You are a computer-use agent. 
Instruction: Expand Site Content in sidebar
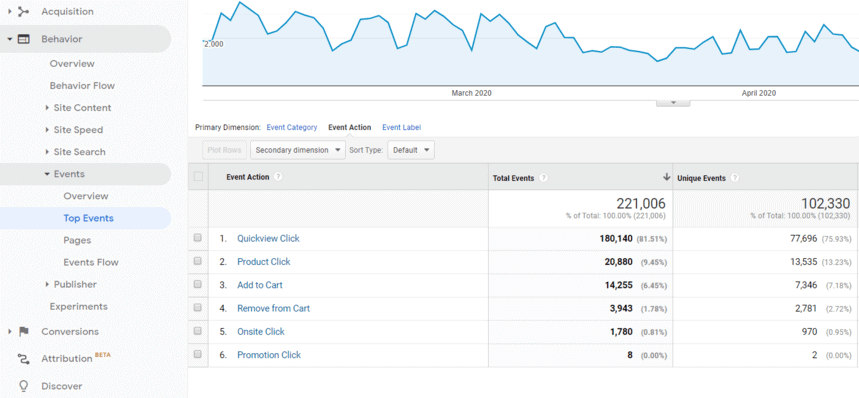pos(48,108)
